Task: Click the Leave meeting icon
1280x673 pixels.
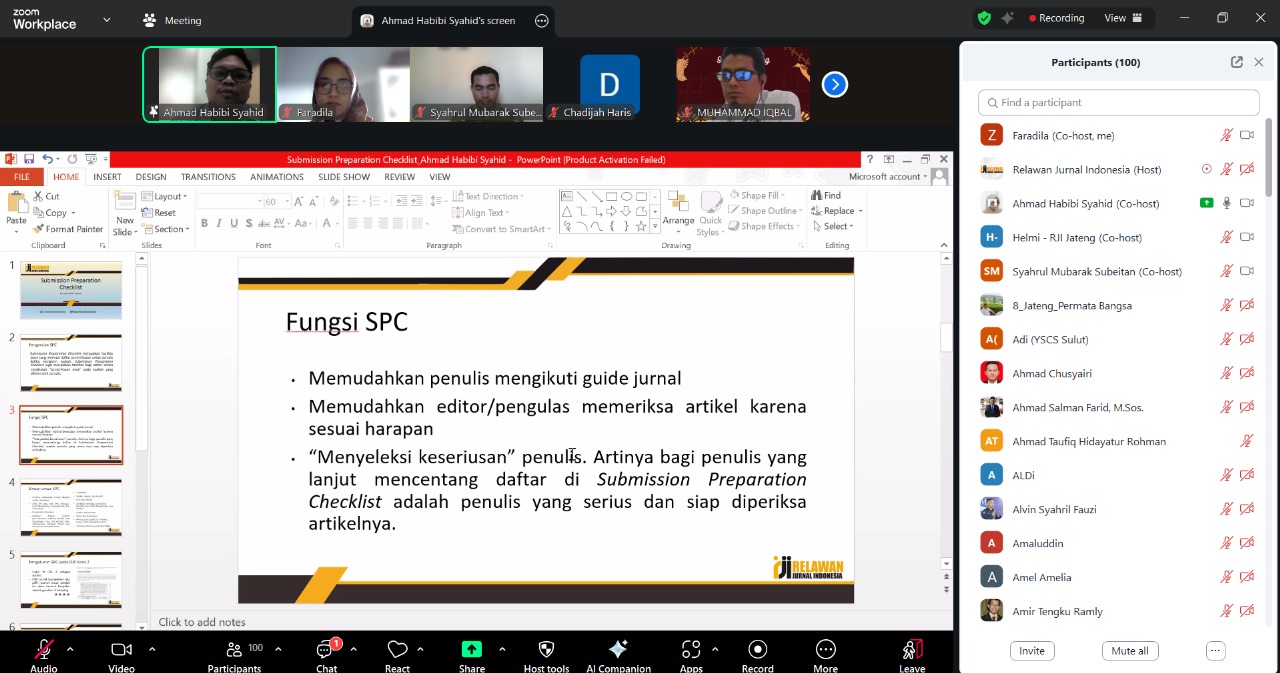Action: pyautogui.click(x=911, y=652)
